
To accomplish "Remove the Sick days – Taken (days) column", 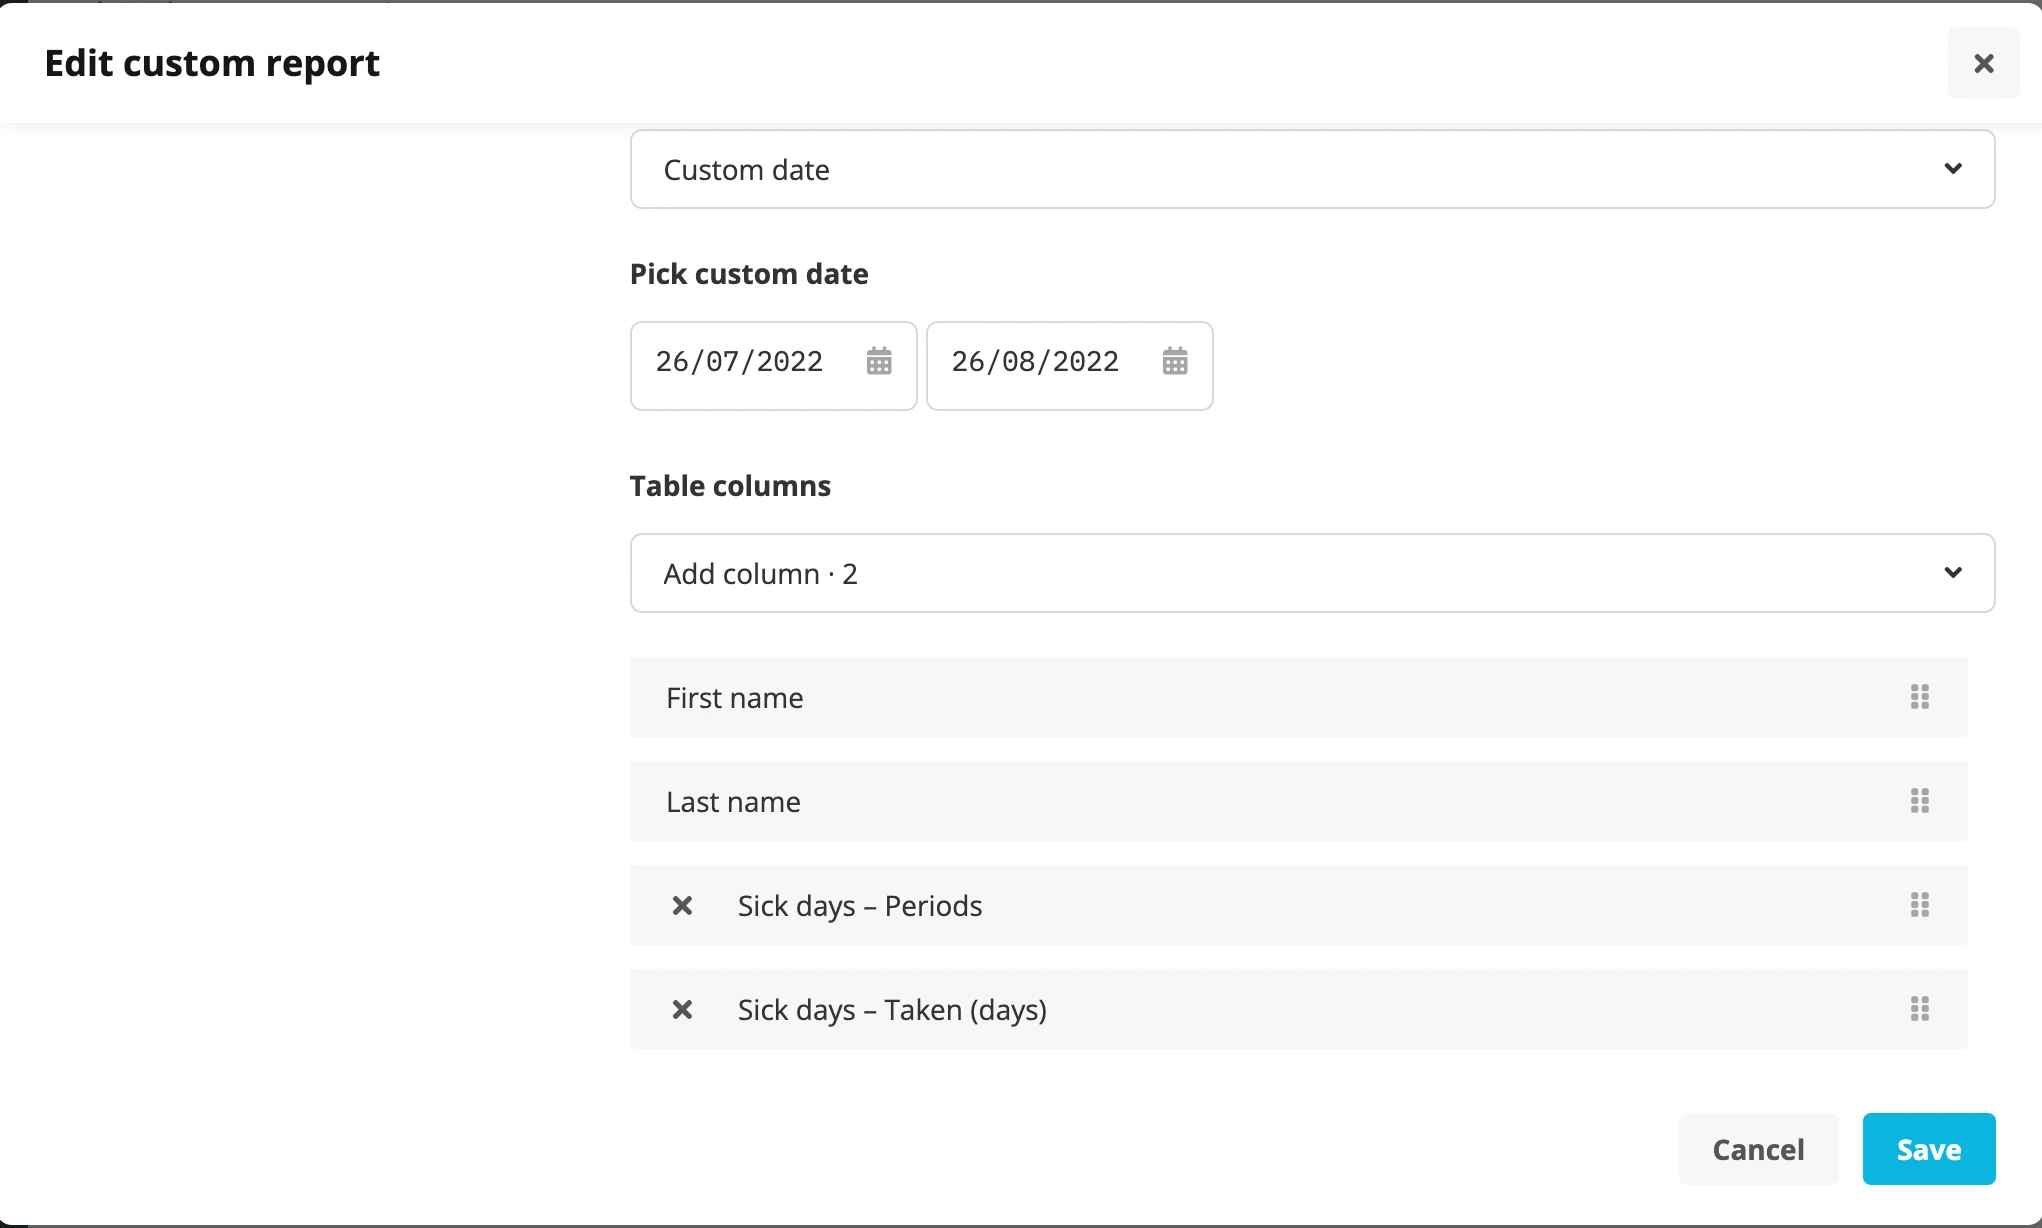I will pyautogui.click(x=682, y=1009).
